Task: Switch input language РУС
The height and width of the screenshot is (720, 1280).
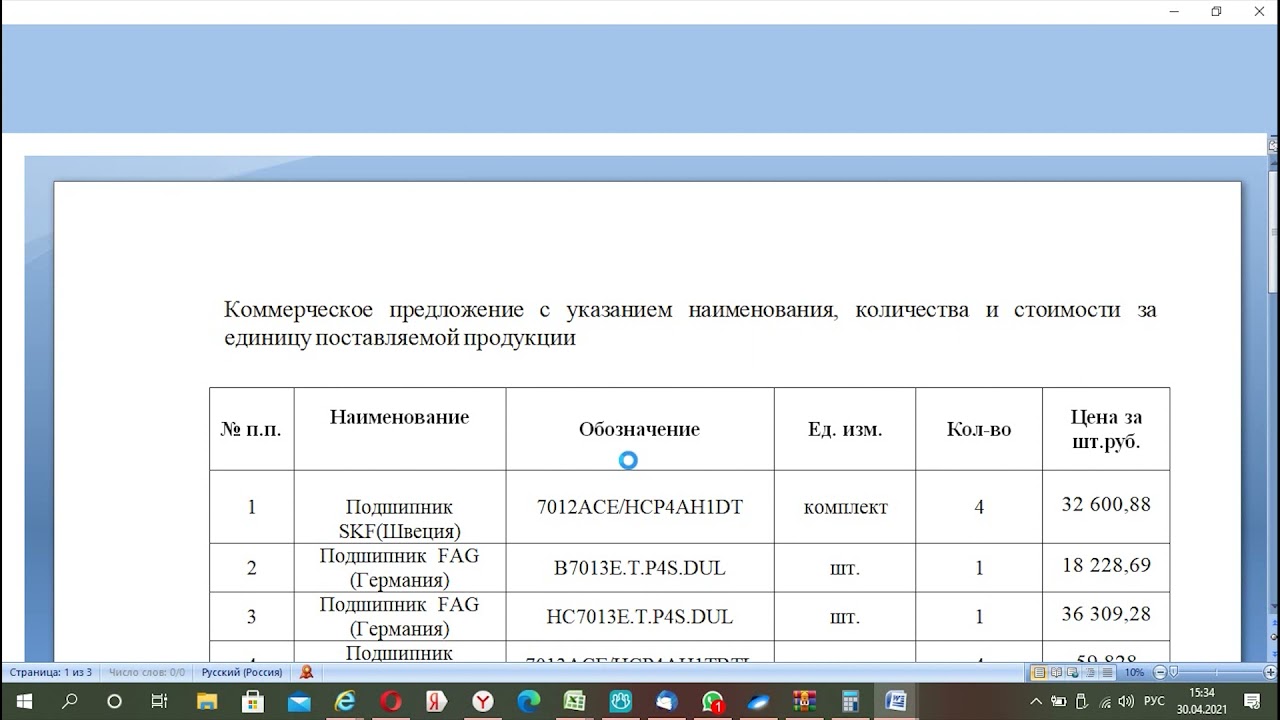Action: click(1154, 701)
